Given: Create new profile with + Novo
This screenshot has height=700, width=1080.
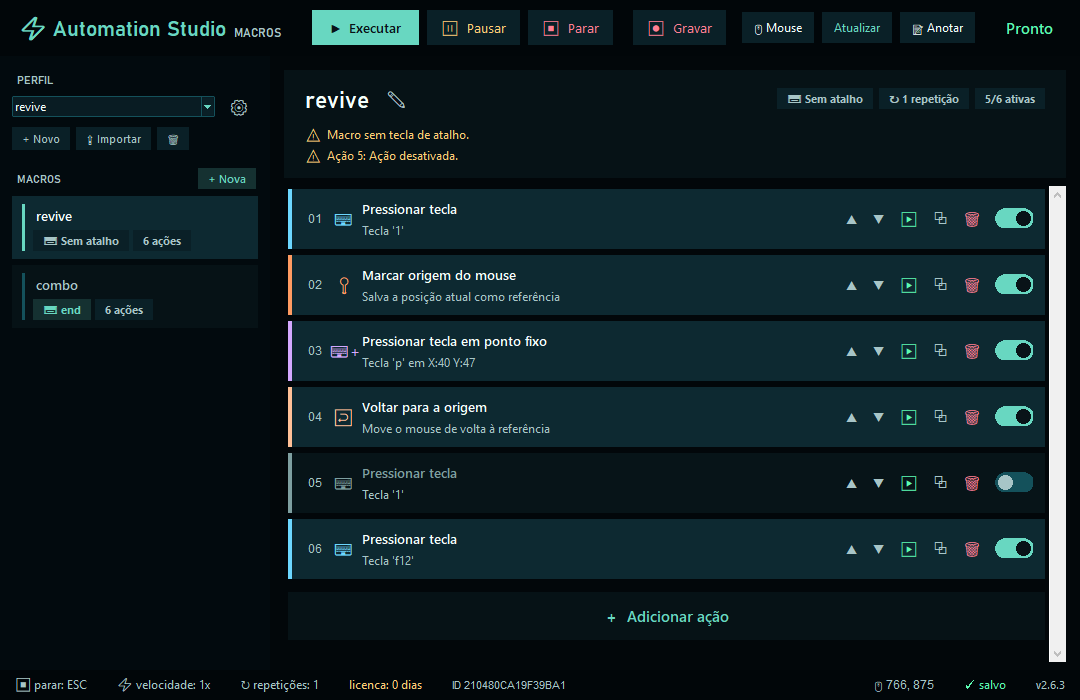Looking at the screenshot, I should coord(41,139).
